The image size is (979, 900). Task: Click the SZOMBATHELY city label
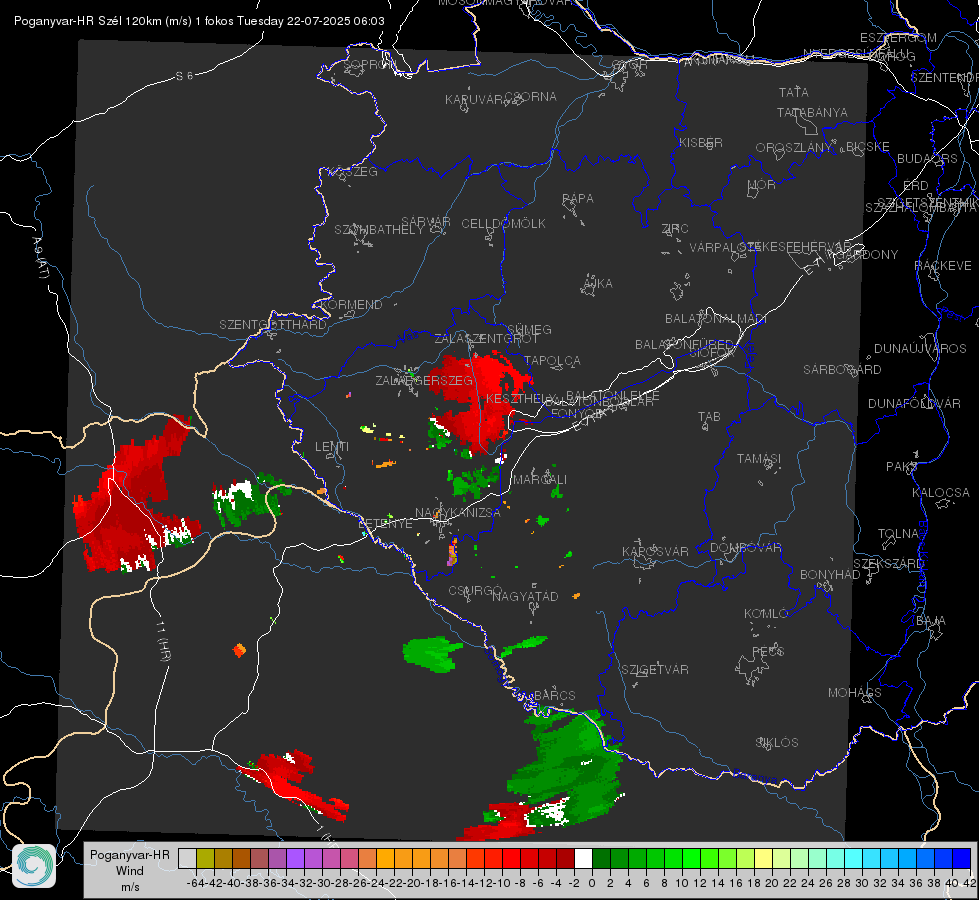[x=379, y=230]
